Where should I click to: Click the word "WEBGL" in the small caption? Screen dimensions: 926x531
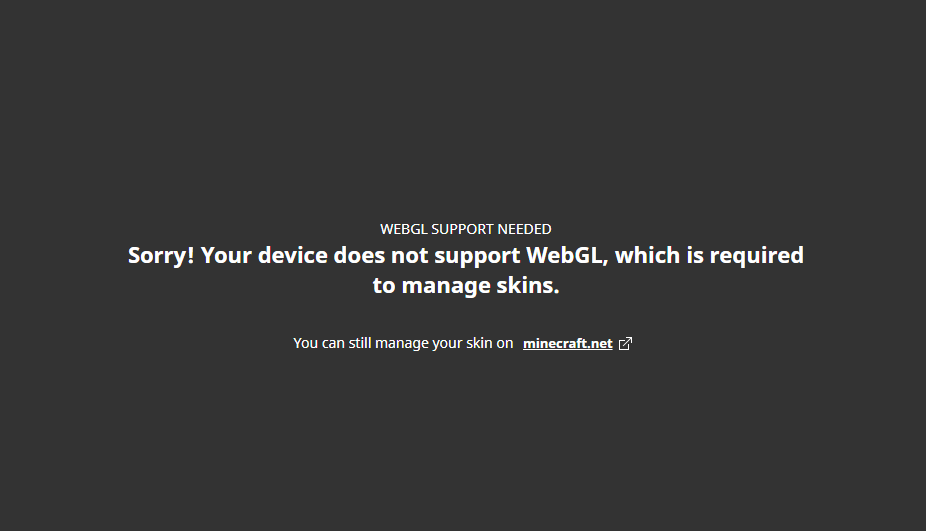[x=404, y=229]
